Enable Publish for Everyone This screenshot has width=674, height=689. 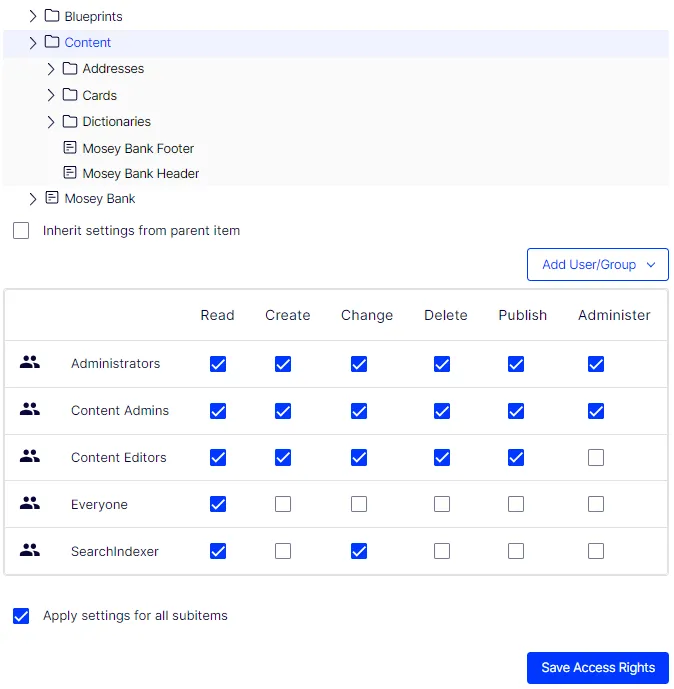point(516,504)
